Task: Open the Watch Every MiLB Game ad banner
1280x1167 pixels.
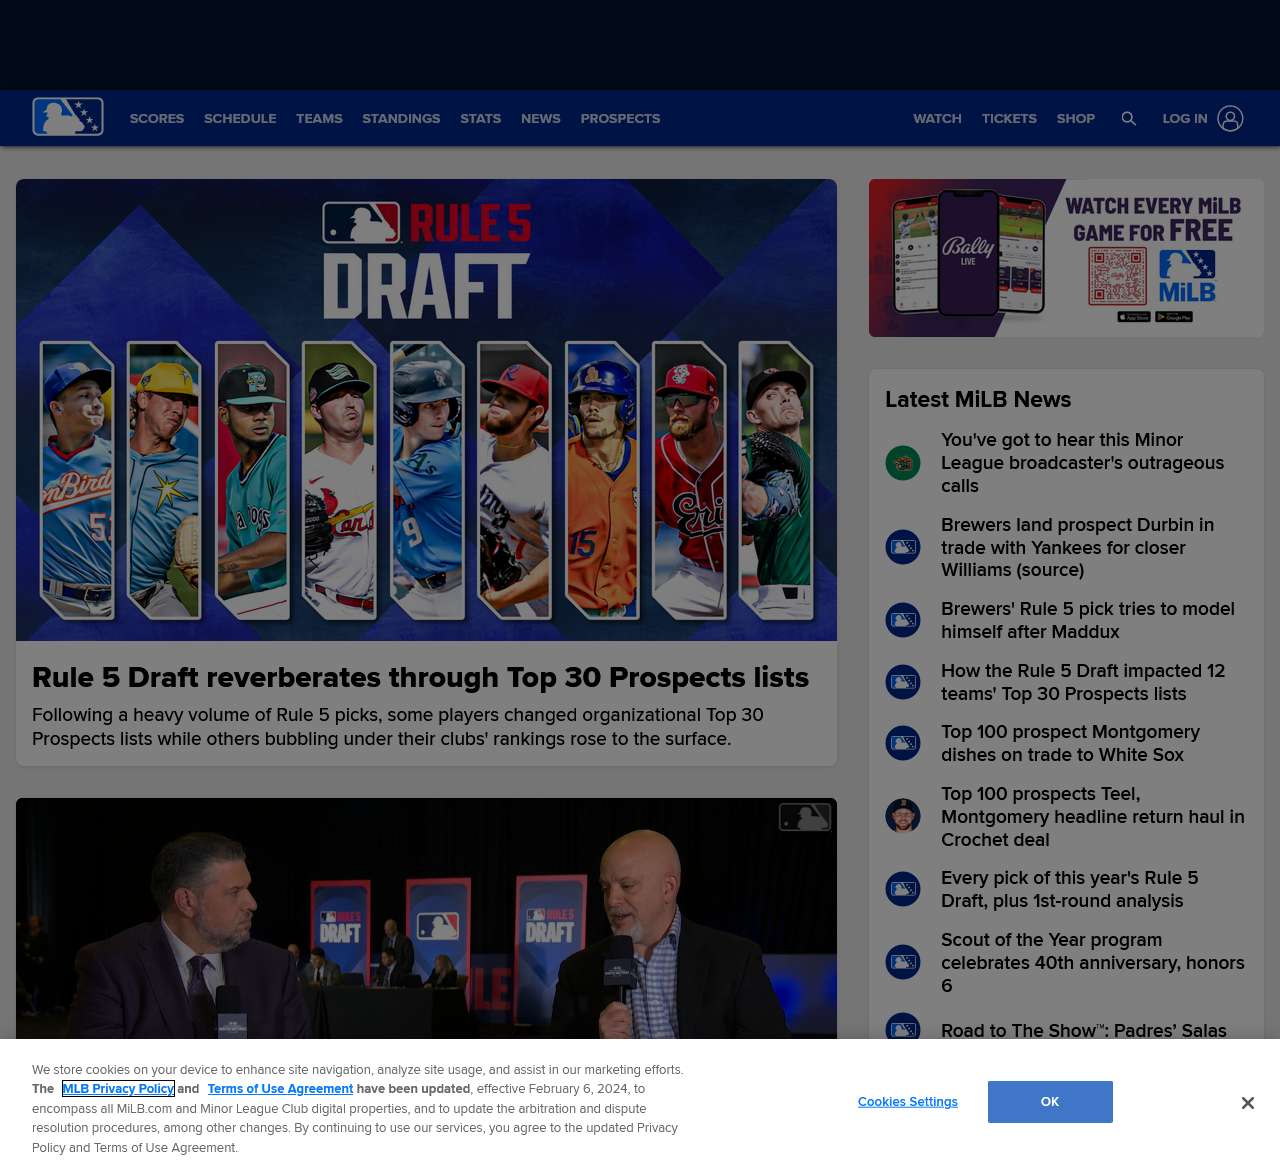Action: coord(1066,258)
